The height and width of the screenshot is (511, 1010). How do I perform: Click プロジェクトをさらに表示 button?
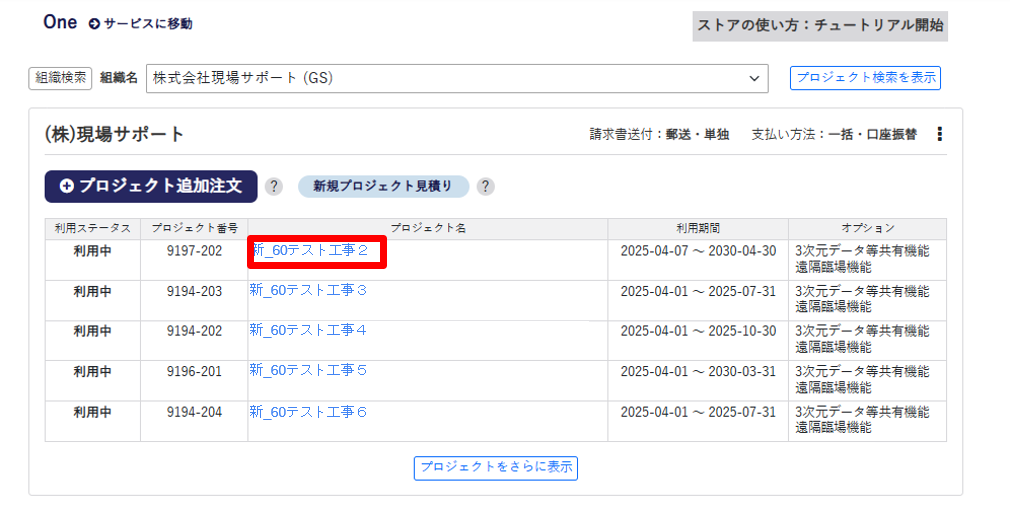pyautogui.click(x=495, y=468)
